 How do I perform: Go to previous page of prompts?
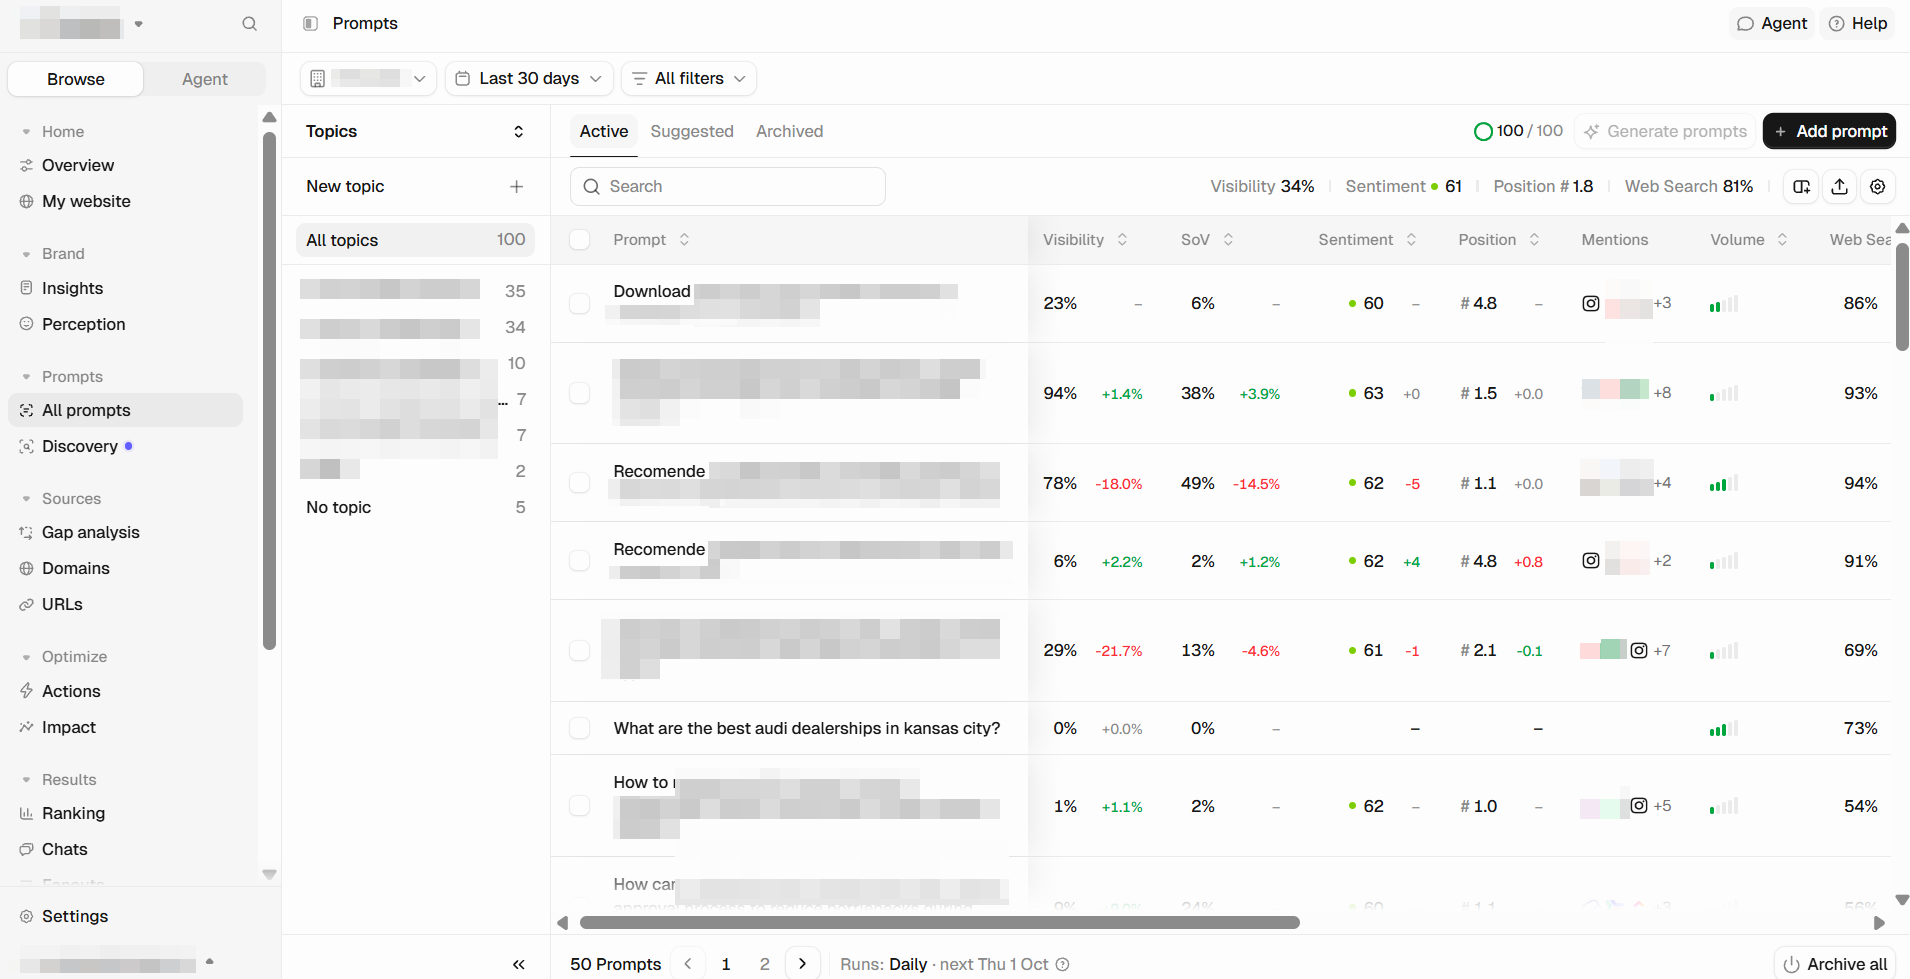coord(688,964)
